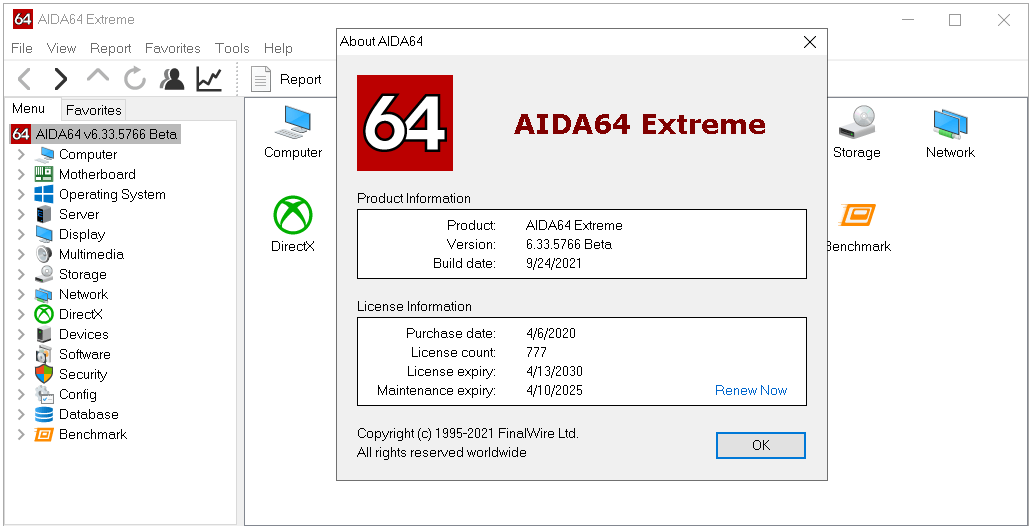Click the Refresh circular arrow icon
Viewport: 1030px width, 526px height.
135,79
